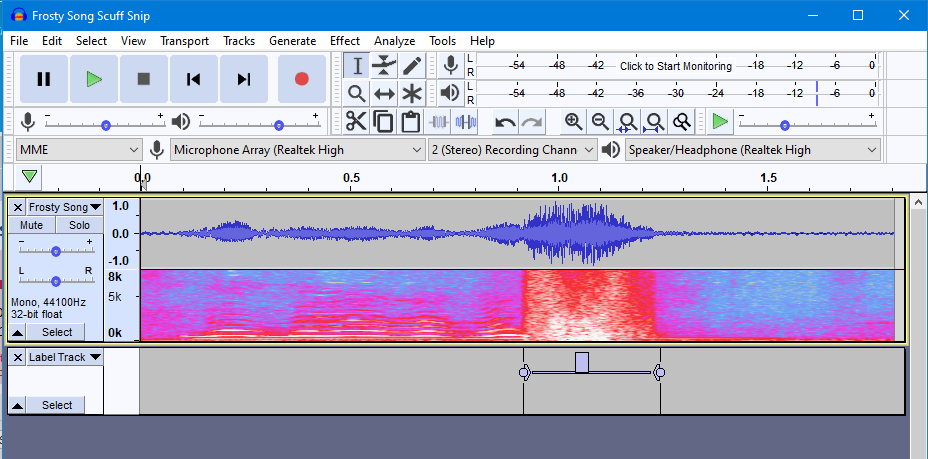Open the Microphone Array device dropdown
Image resolution: width=928 pixels, height=459 pixels.
pos(298,150)
